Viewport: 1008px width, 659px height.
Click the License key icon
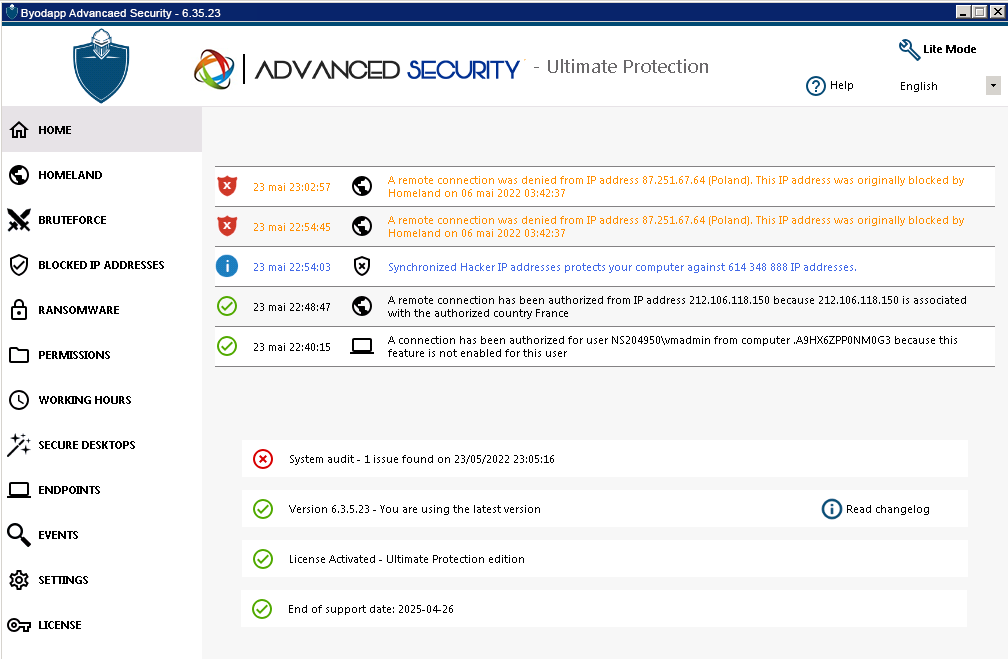pos(19,625)
